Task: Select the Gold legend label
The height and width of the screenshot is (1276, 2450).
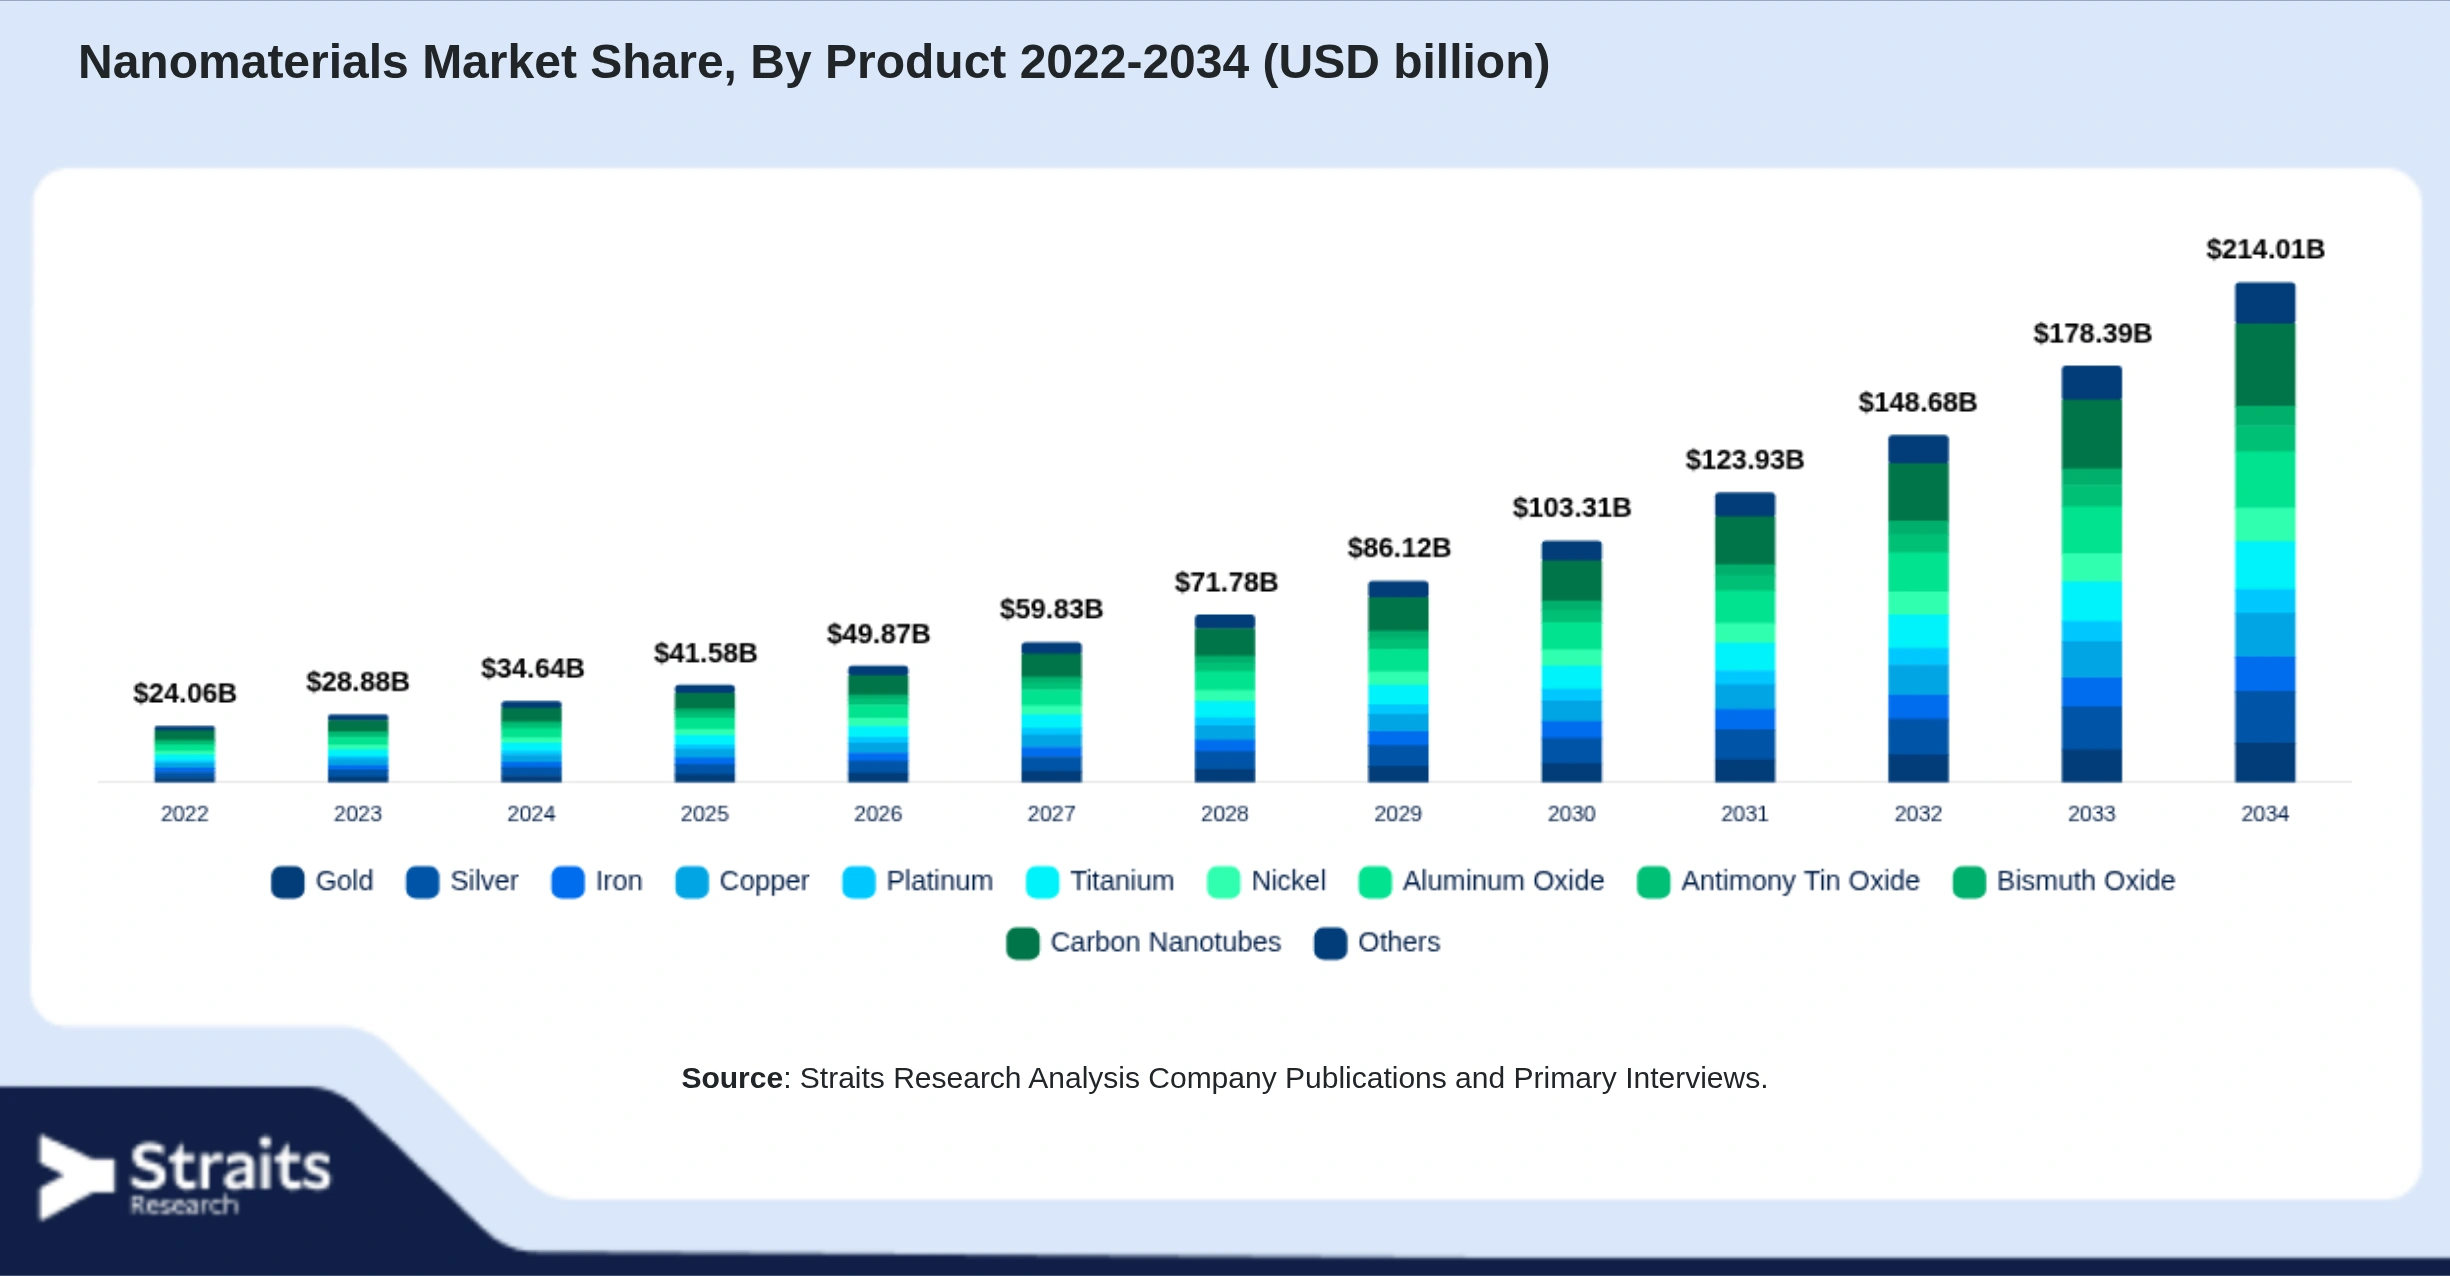Action: click(x=344, y=881)
